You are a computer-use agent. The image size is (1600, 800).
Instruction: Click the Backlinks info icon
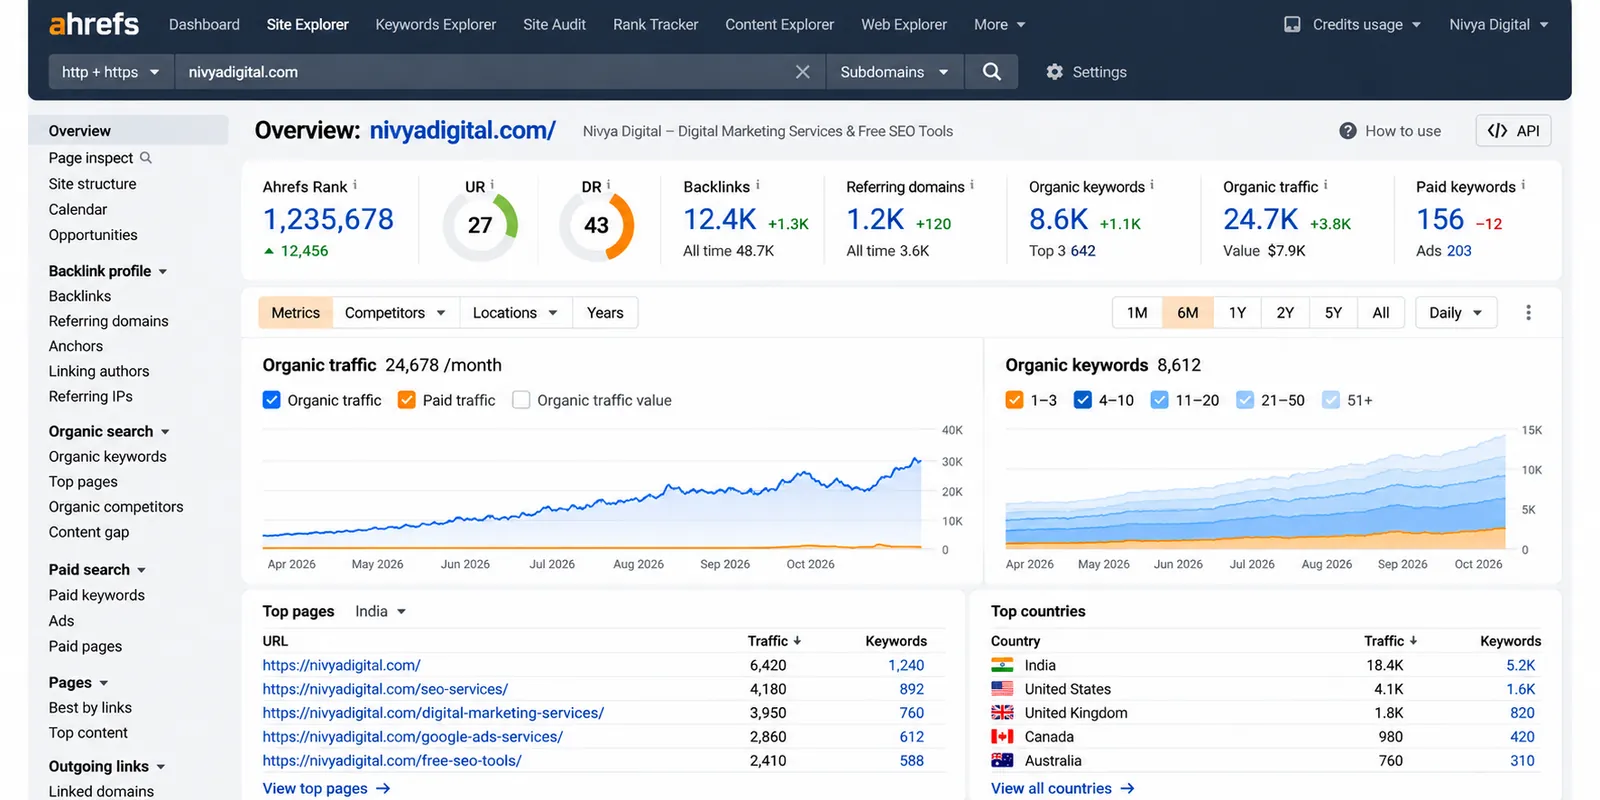[758, 185]
